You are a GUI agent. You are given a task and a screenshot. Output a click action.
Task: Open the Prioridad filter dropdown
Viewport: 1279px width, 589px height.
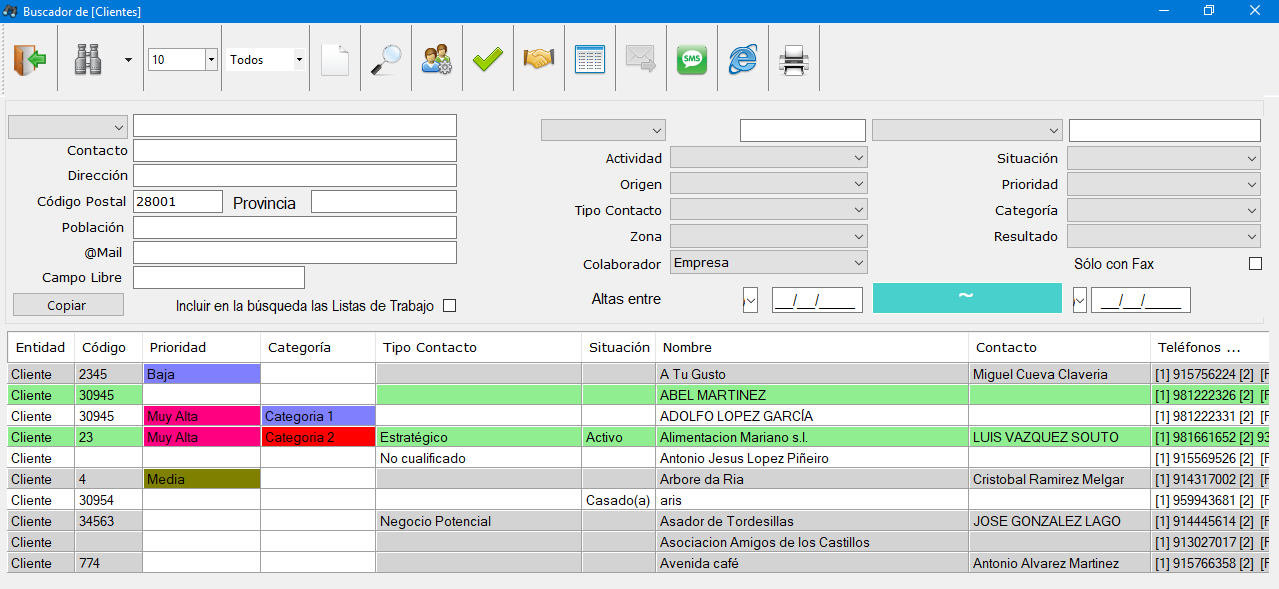coord(1164,184)
